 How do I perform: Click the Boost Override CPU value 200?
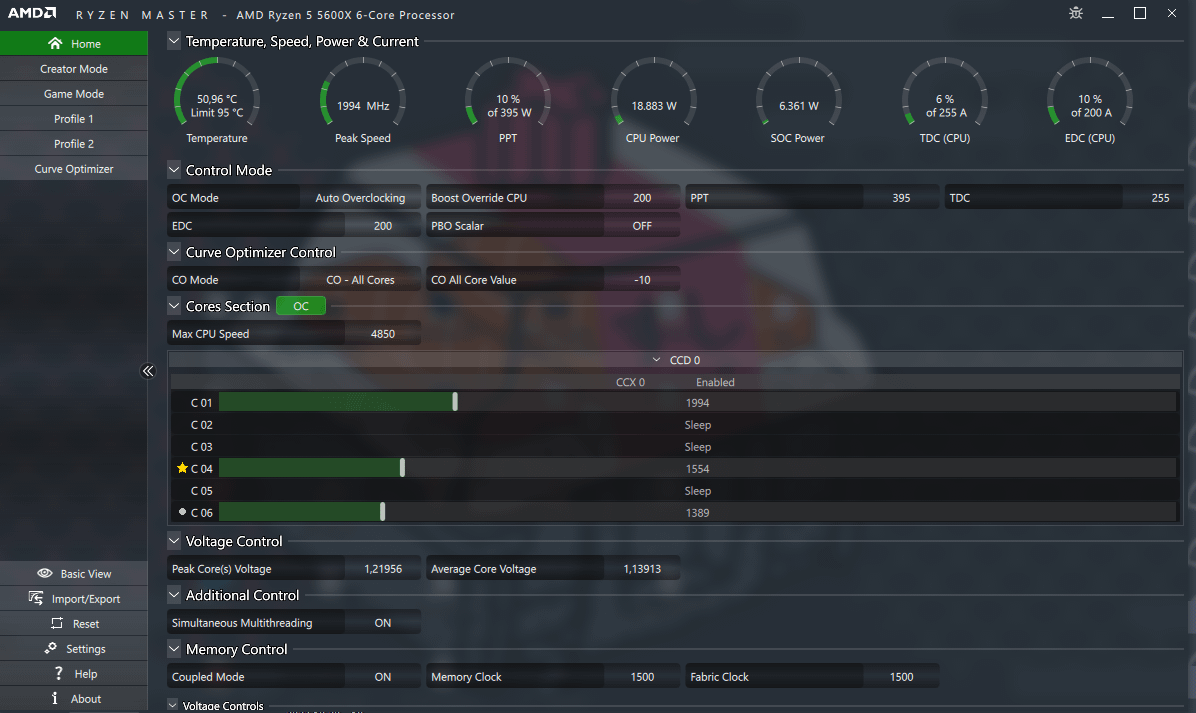click(x=642, y=198)
